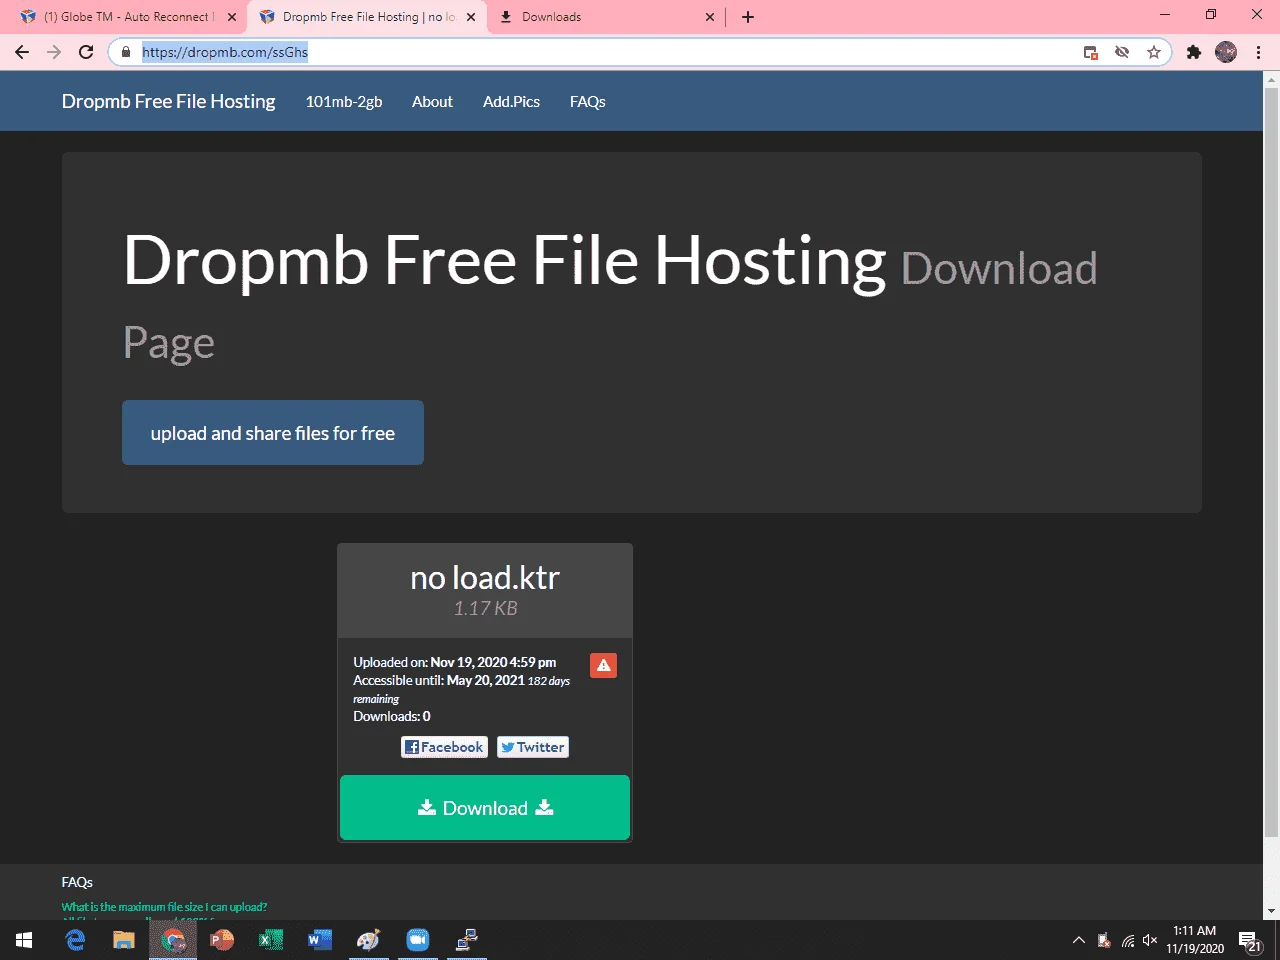This screenshot has width=1280, height=960.
Task: Launch Microsoft Edge from the taskbar
Action: (75, 940)
